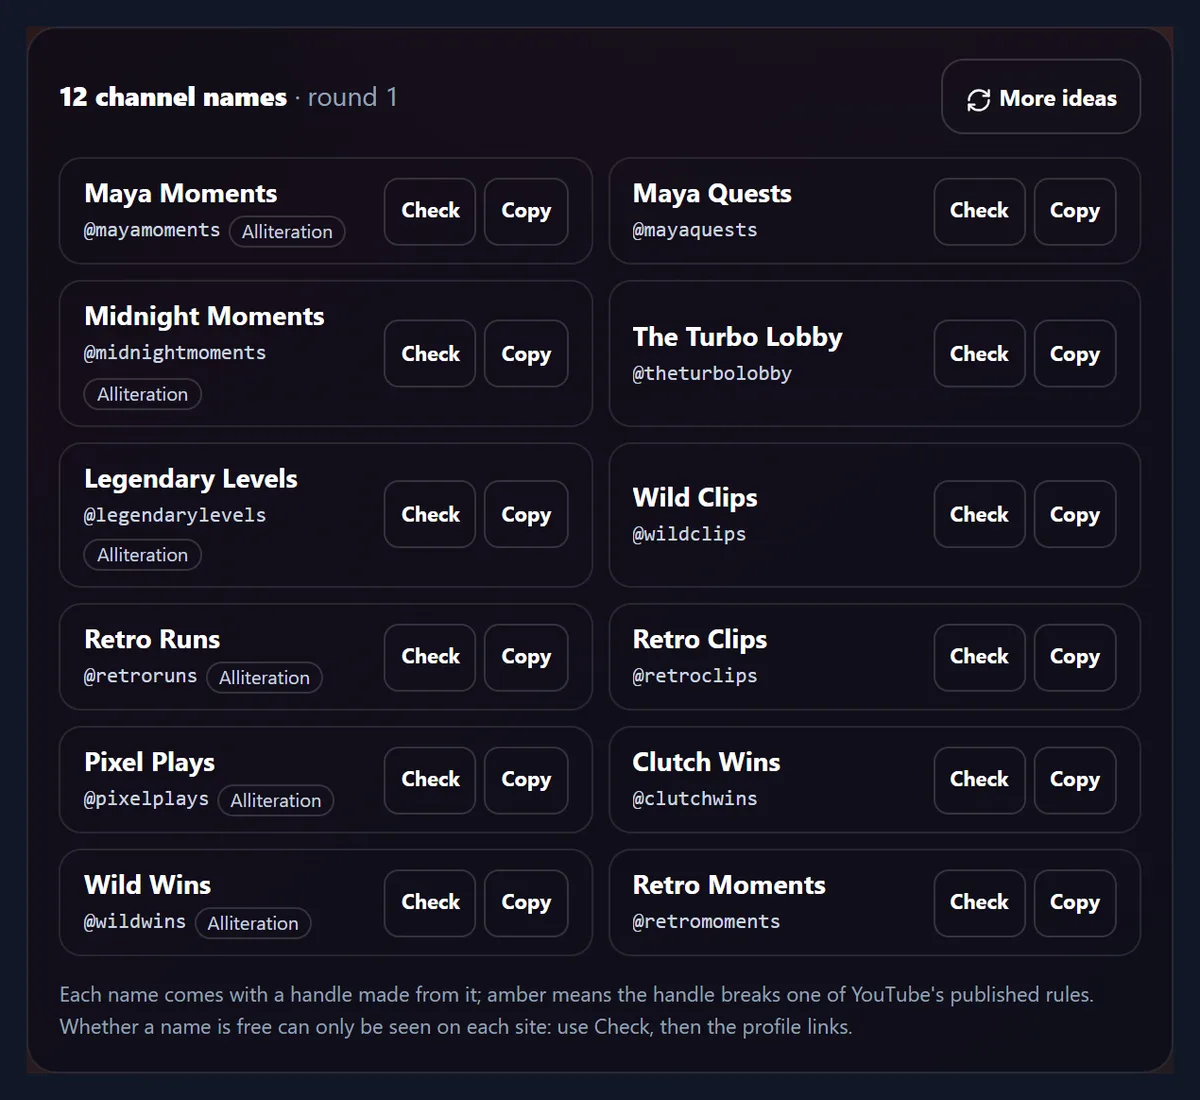This screenshot has width=1200, height=1100.
Task: Select the @wildwins handle text
Action: click(135, 922)
